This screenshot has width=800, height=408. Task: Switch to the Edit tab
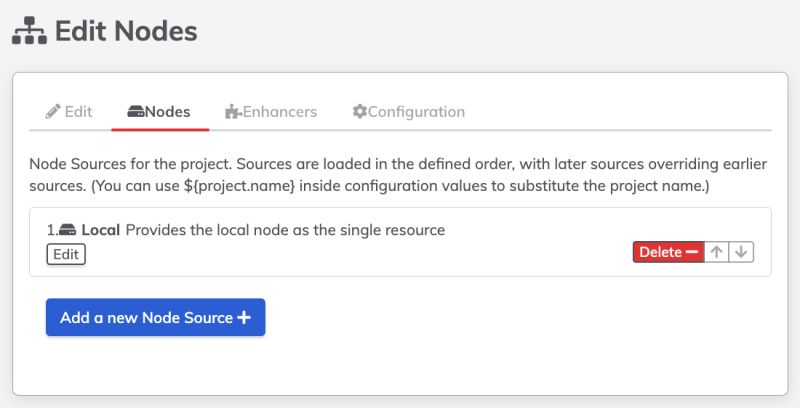tap(78, 112)
